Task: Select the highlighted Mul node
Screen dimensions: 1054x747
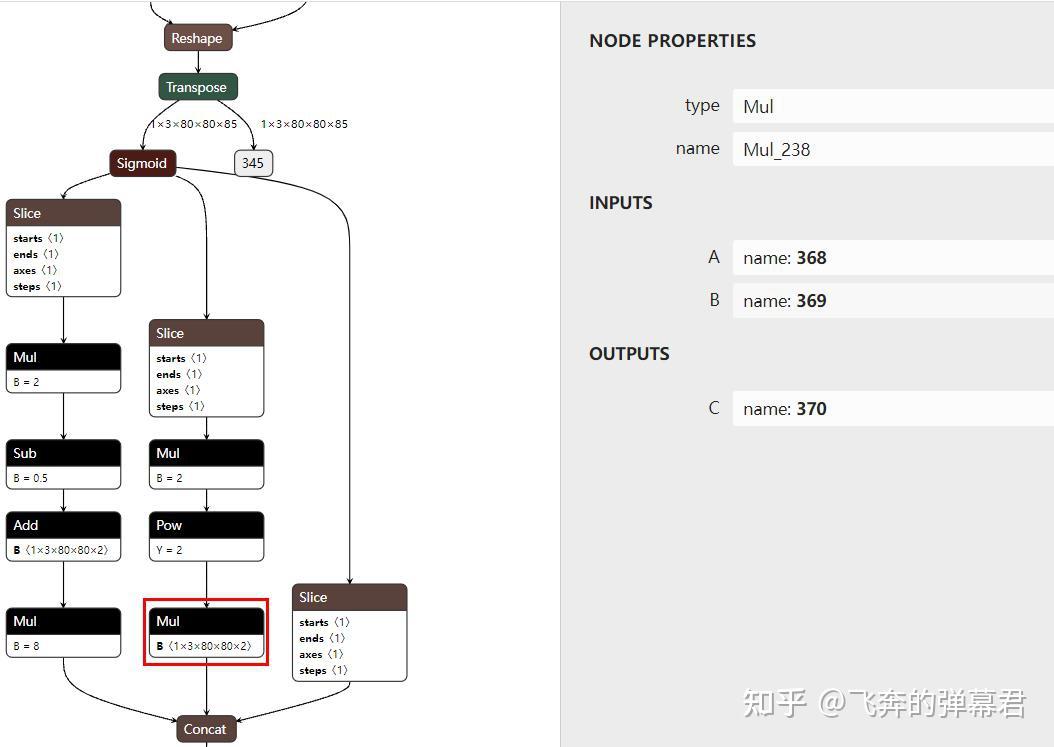Action: click(206, 621)
